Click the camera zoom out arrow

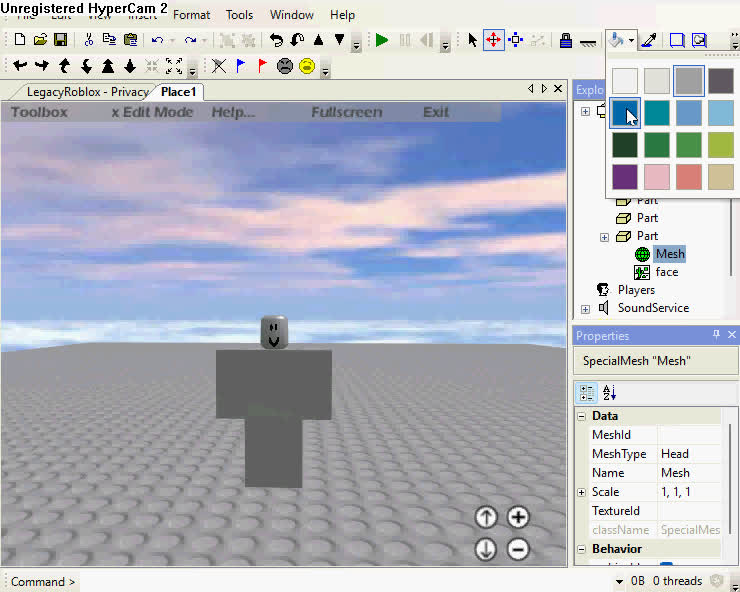(130, 66)
